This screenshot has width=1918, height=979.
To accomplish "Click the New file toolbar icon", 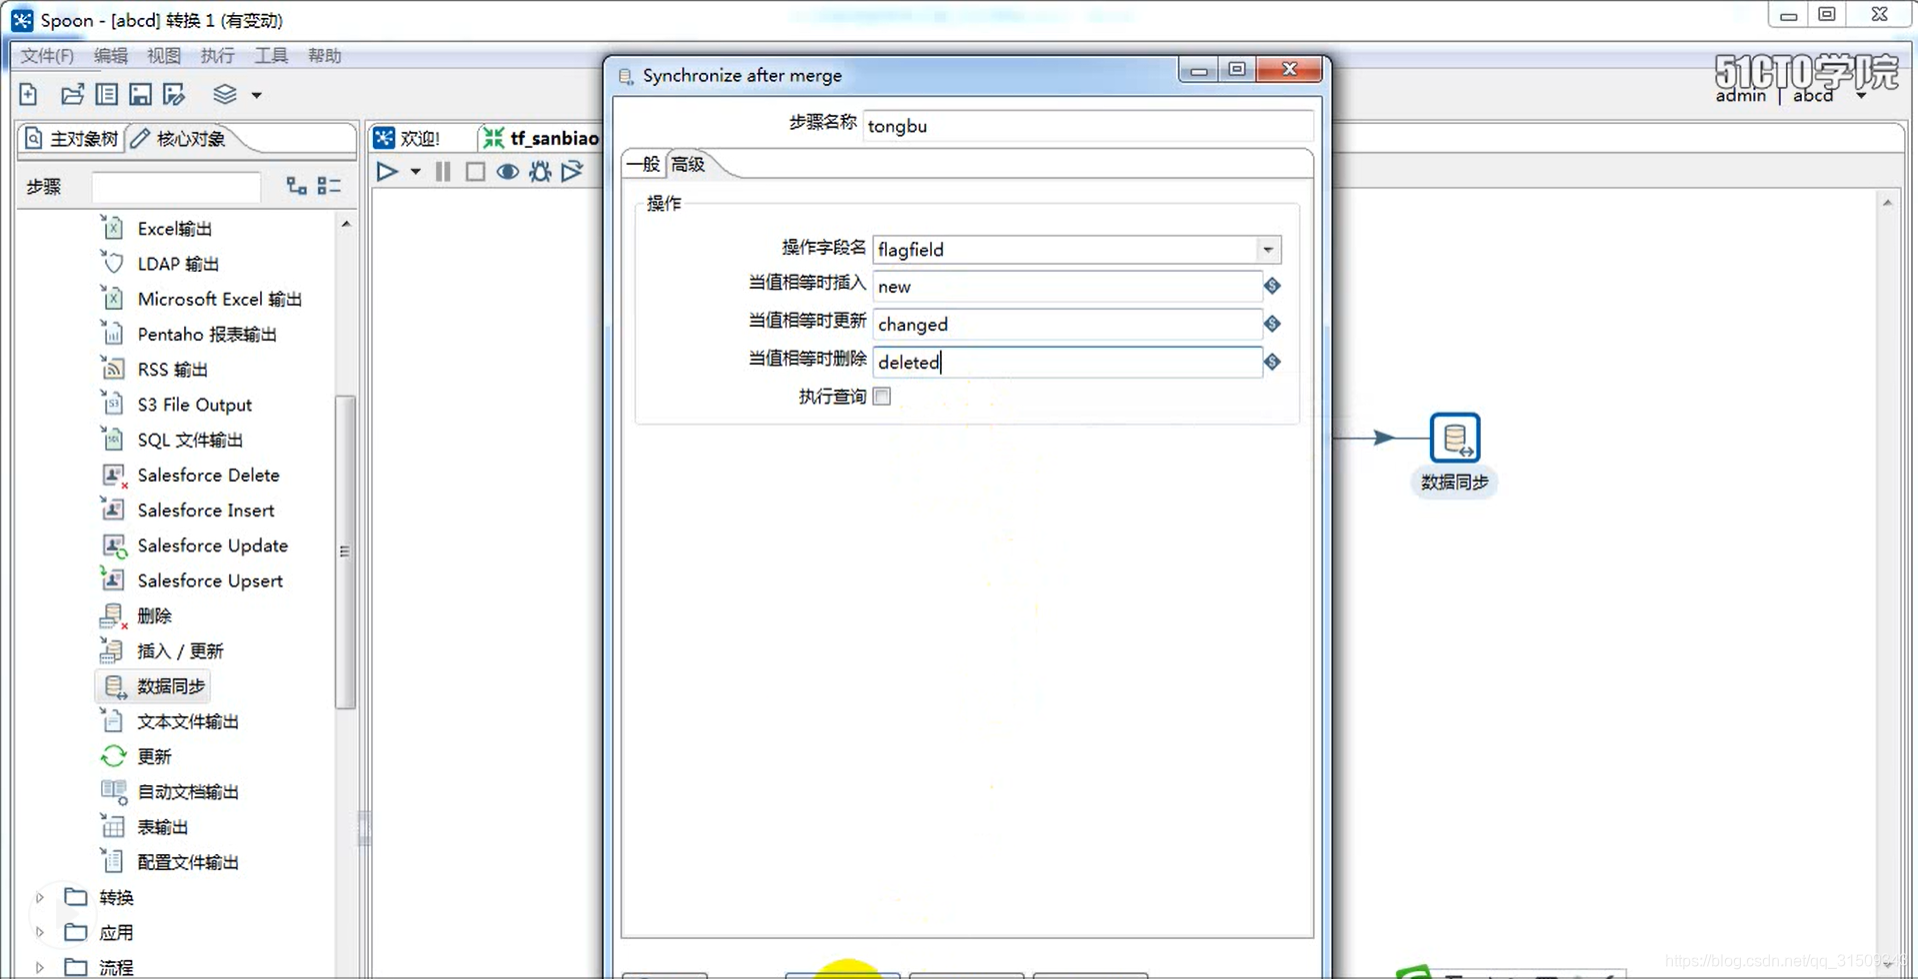I will [29, 94].
